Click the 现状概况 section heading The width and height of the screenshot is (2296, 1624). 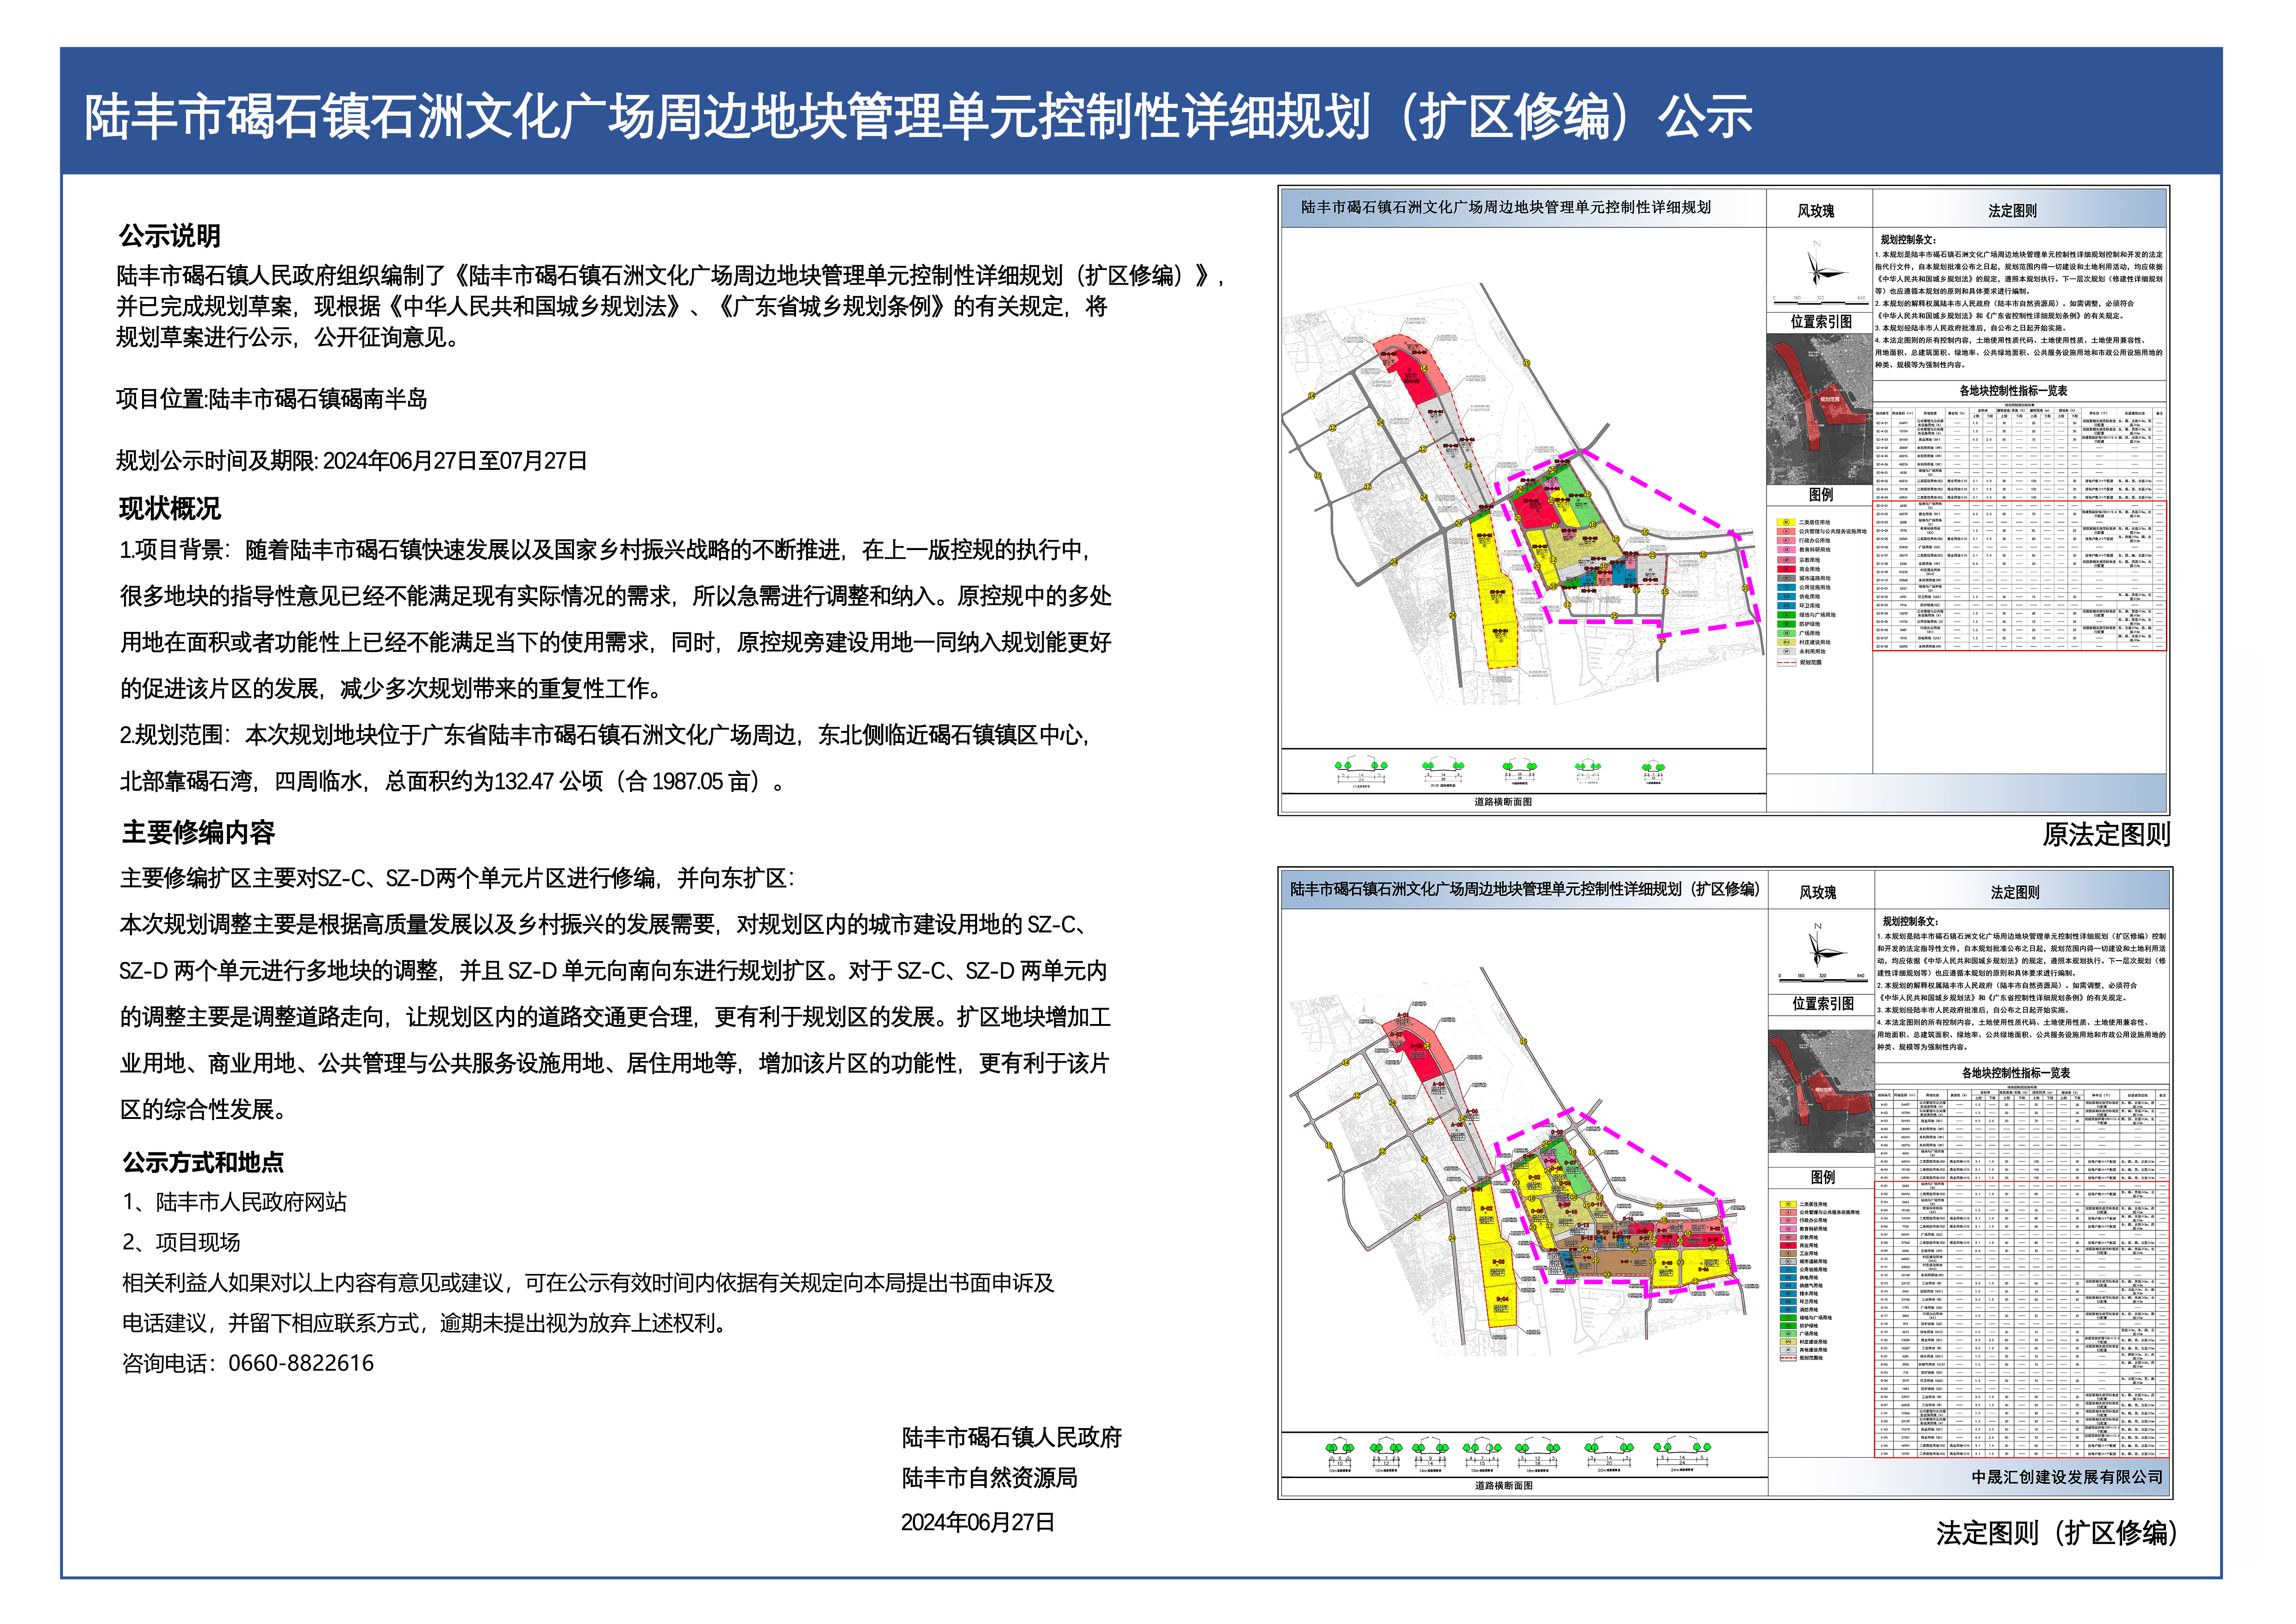[x=169, y=508]
